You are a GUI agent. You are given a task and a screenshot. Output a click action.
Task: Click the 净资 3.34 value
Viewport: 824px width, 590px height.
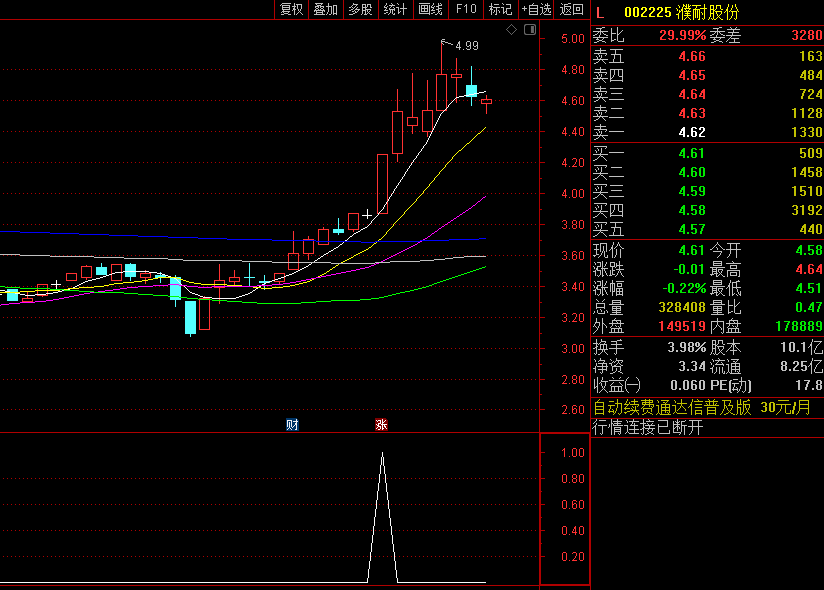click(x=692, y=366)
